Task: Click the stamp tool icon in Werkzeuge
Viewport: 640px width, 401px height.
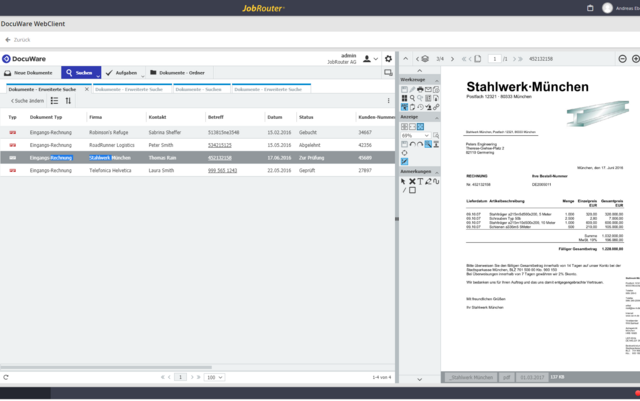Action: click(428, 107)
